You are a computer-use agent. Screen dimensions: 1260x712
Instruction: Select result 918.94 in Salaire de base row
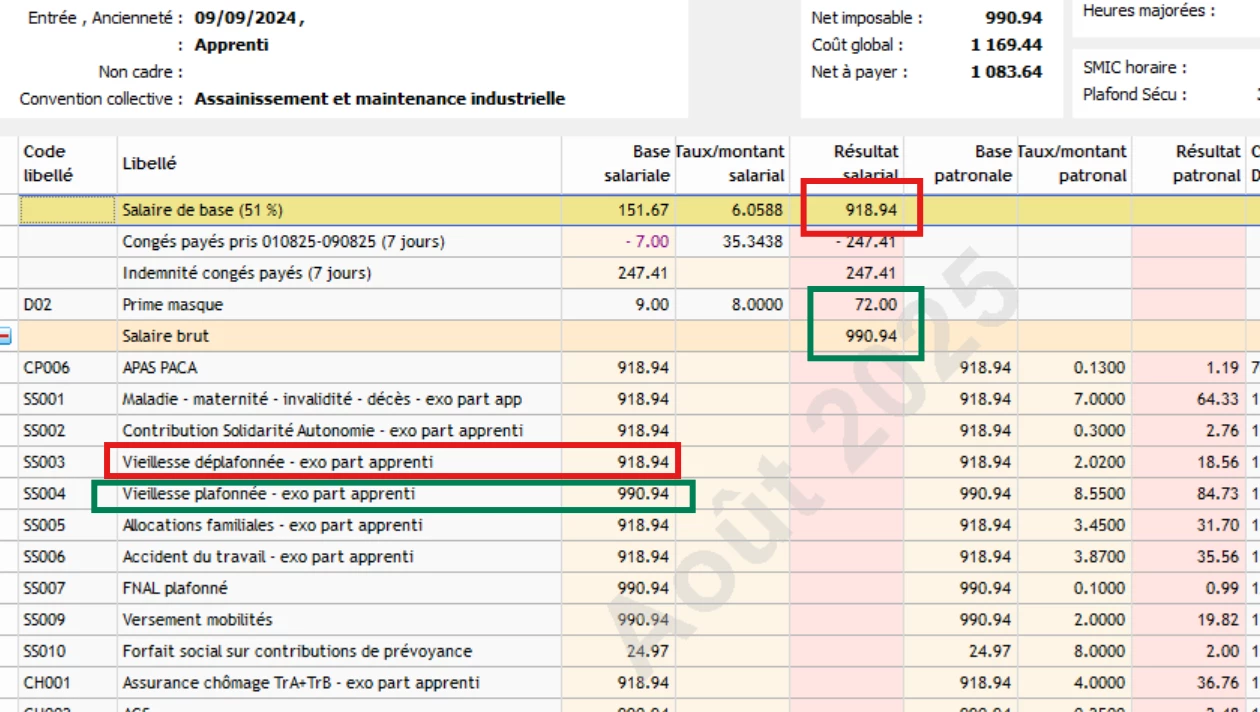[871, 210]
